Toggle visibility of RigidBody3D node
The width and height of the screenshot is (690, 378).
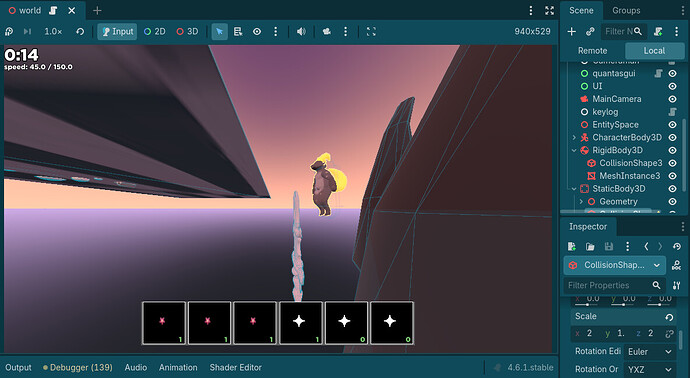tap(672, 150)
